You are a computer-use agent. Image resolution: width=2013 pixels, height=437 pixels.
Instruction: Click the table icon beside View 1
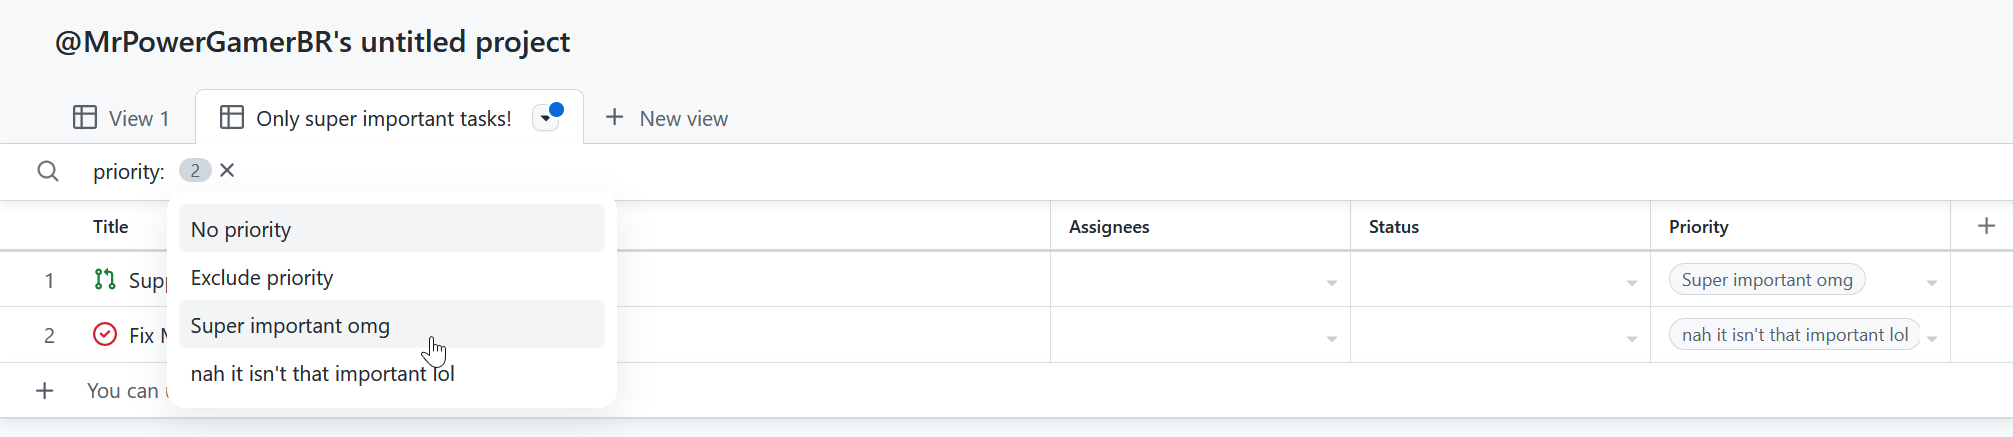[x=85, y=117]
